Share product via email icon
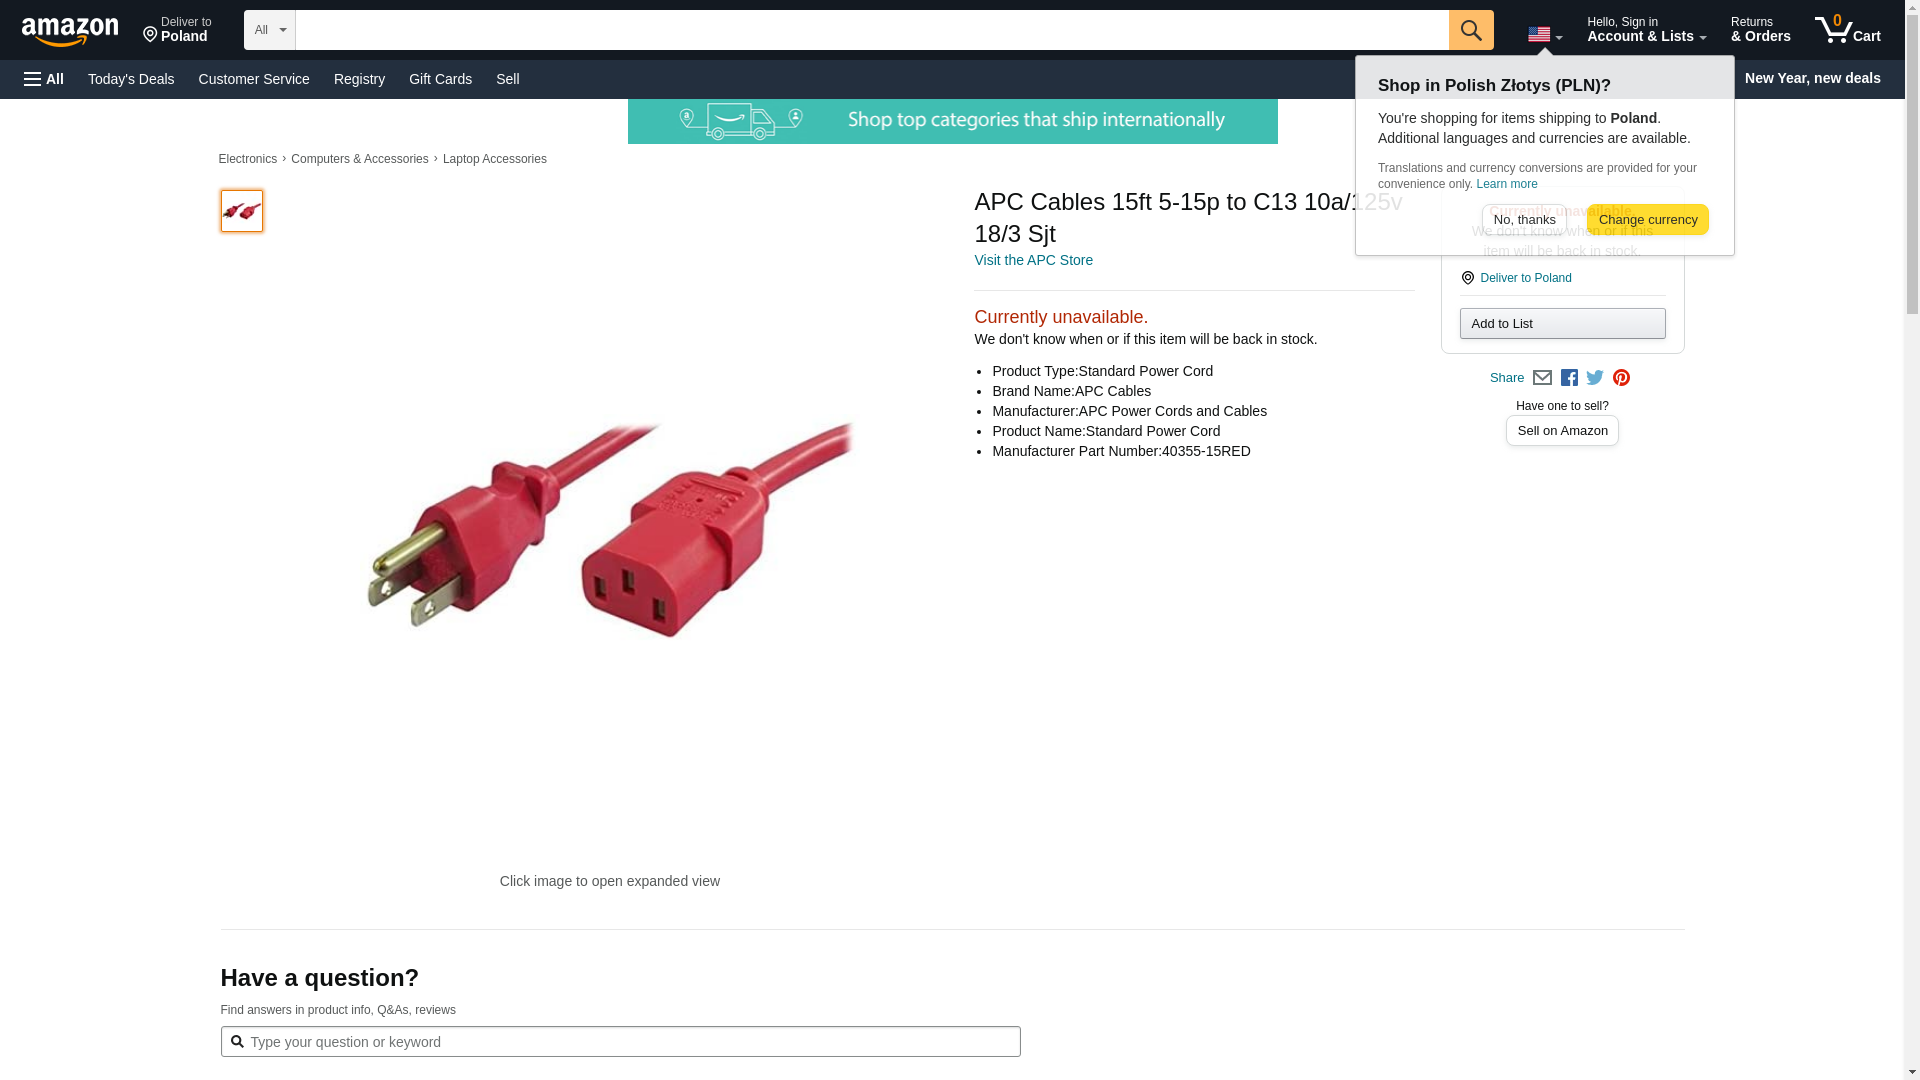This screenshot has height=1080, width=1920. pyautogui.click(x=1542, y=378)
